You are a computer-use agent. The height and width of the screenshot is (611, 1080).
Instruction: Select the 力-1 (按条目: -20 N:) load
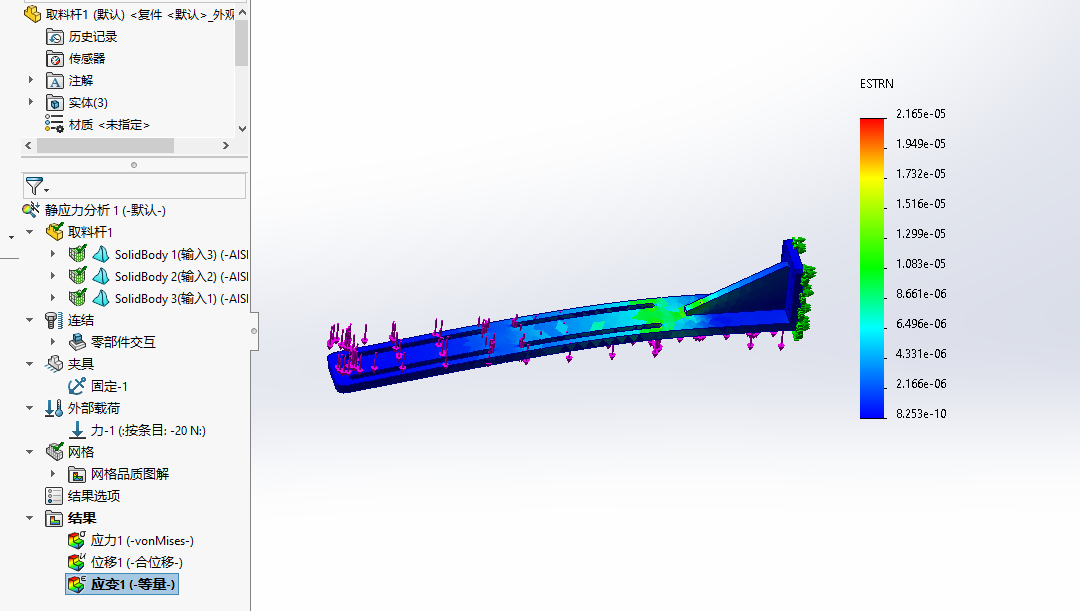pyautogui.click(x=148, y=431)
